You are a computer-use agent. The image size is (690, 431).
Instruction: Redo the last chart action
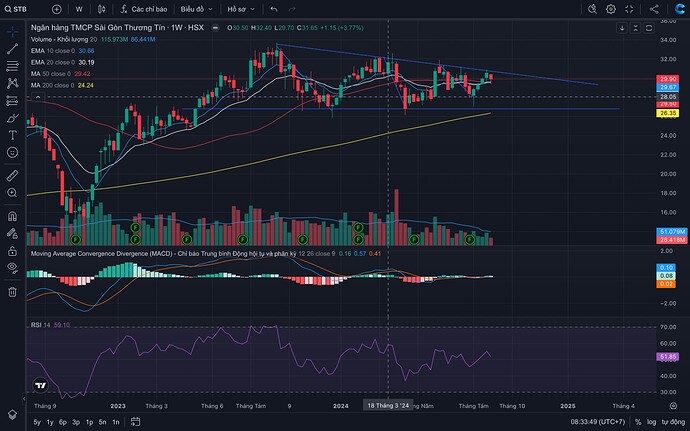pos(292,9)
